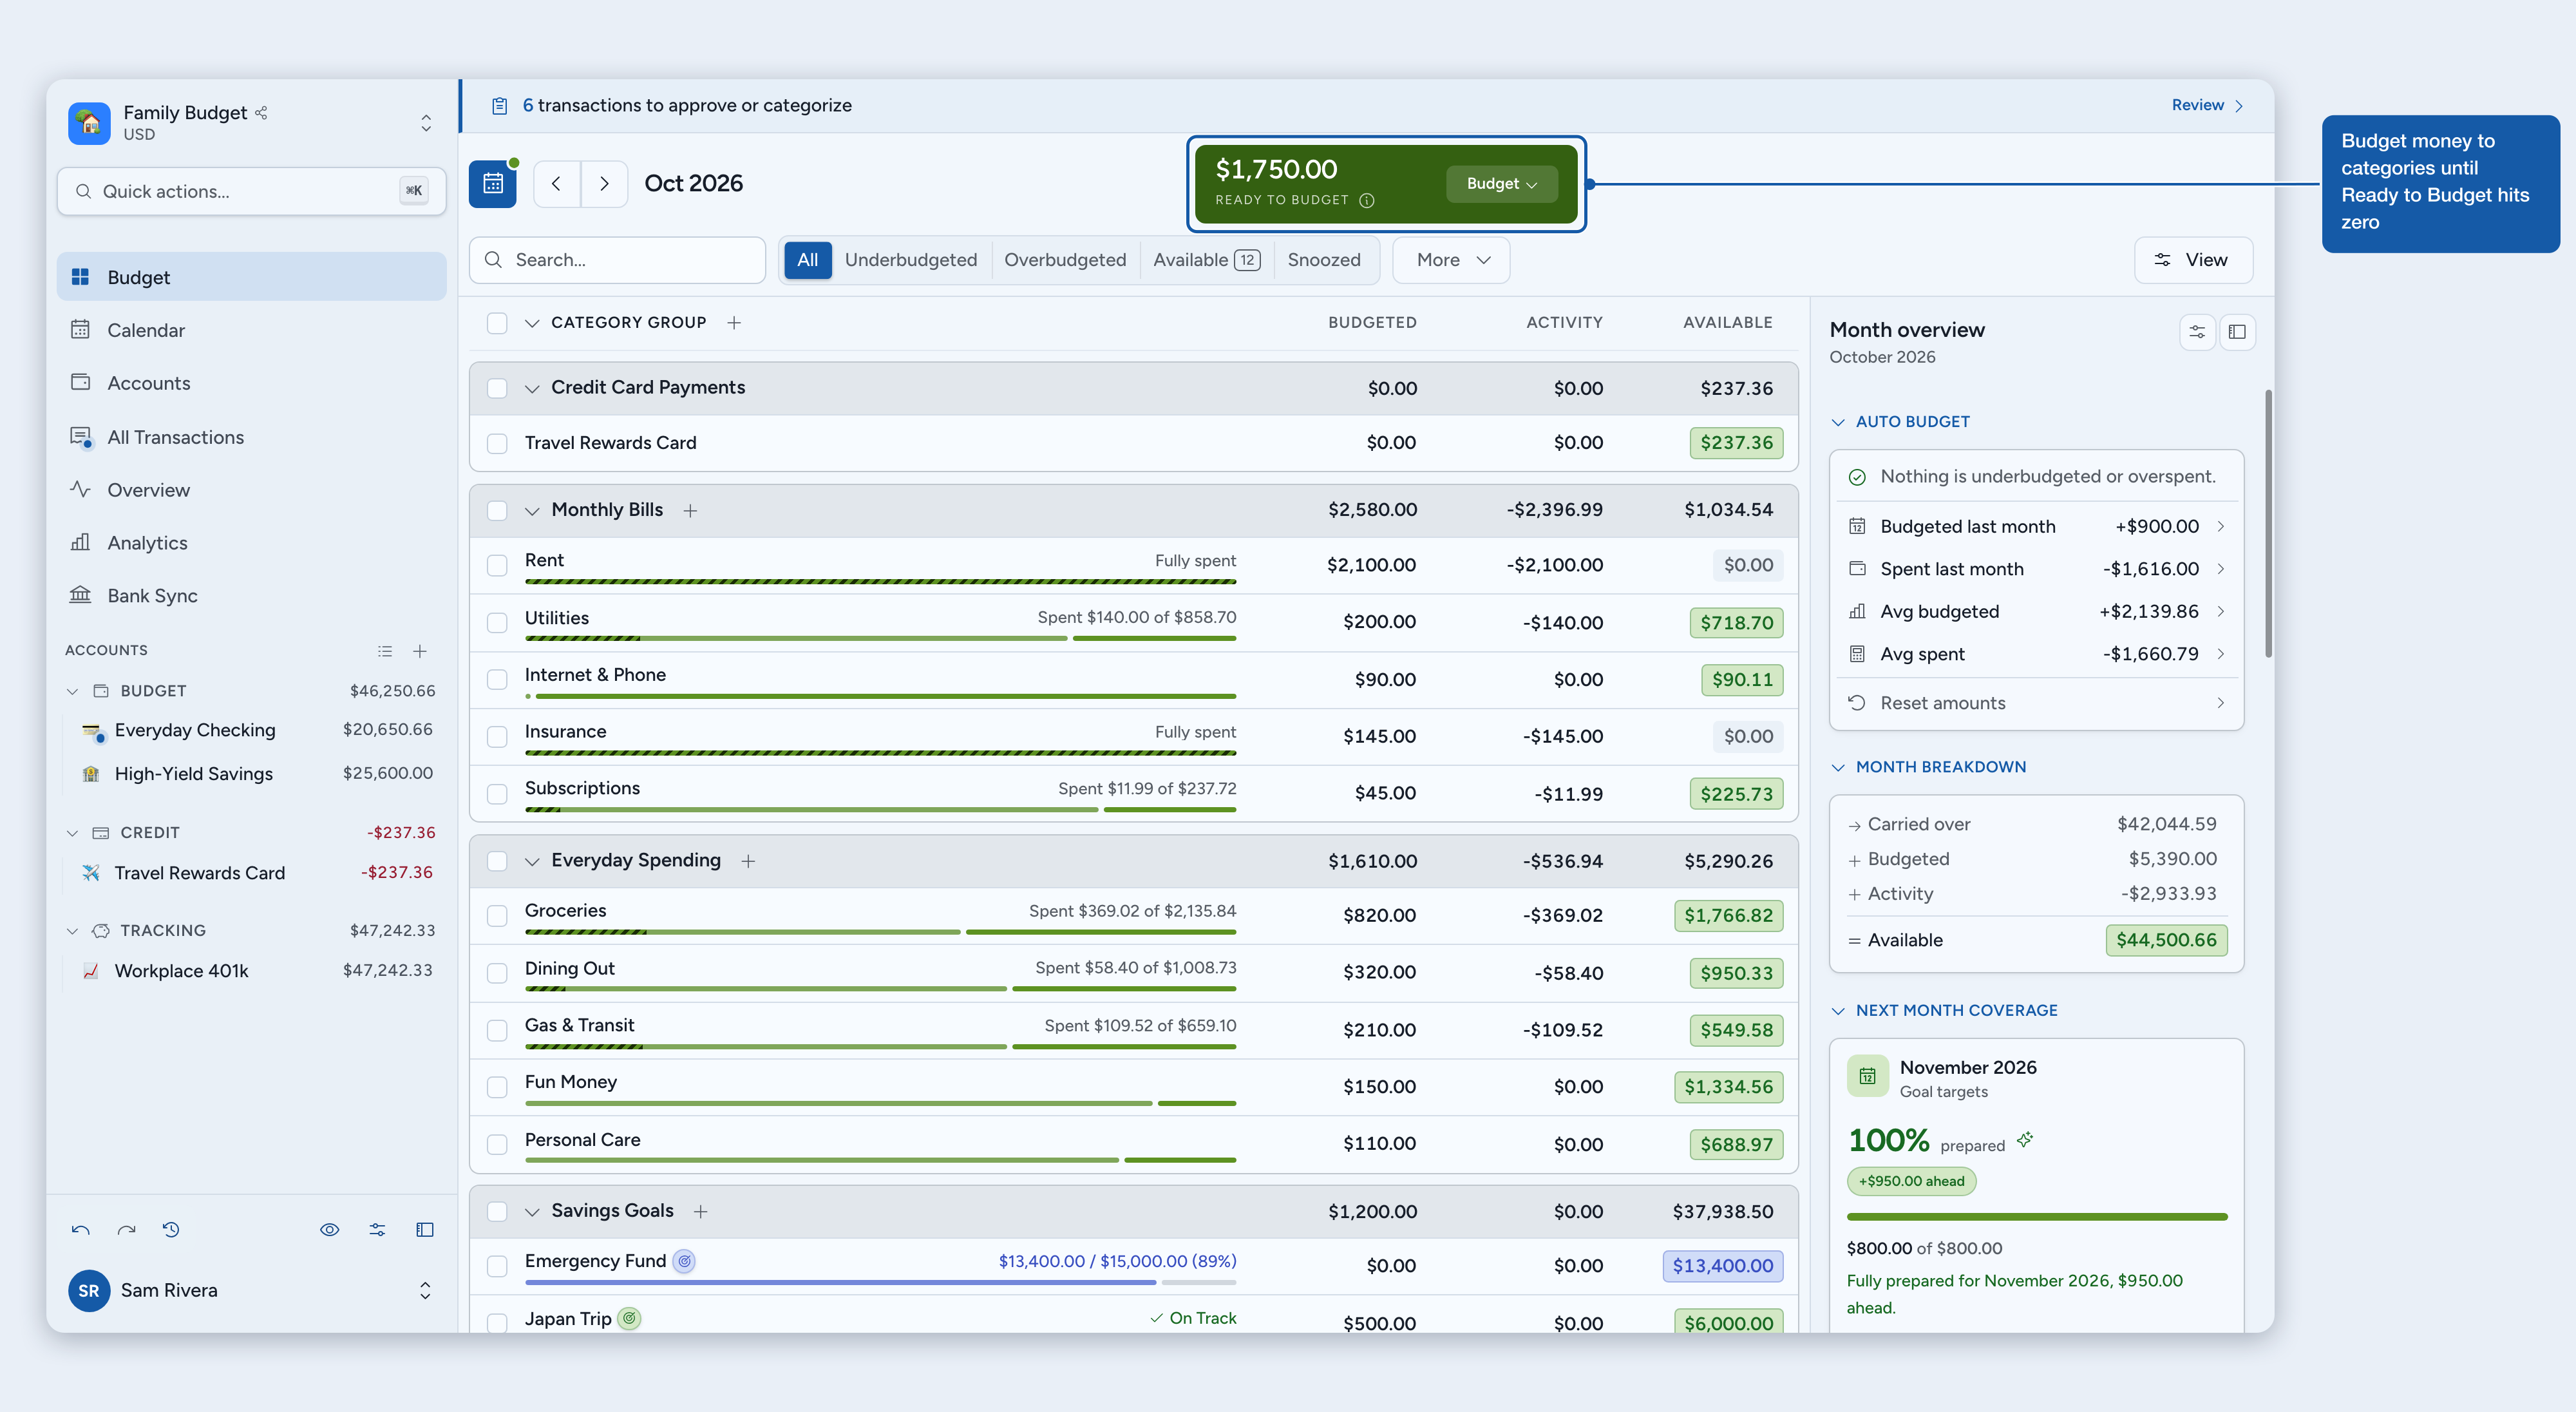2576x1412 pixels.
Task: Click the Review link in banner
Action: [x=2207, y=105]
